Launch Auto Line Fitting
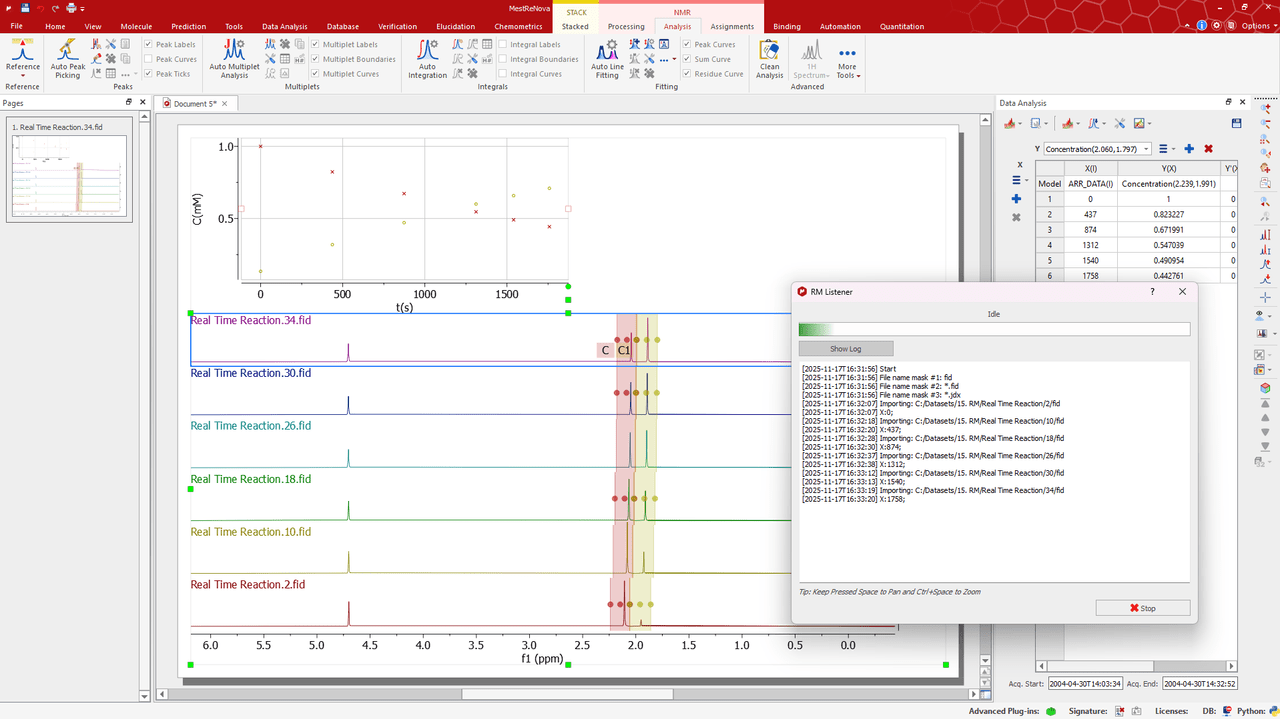Screen dimensions: 1280x719 (607, 59)
